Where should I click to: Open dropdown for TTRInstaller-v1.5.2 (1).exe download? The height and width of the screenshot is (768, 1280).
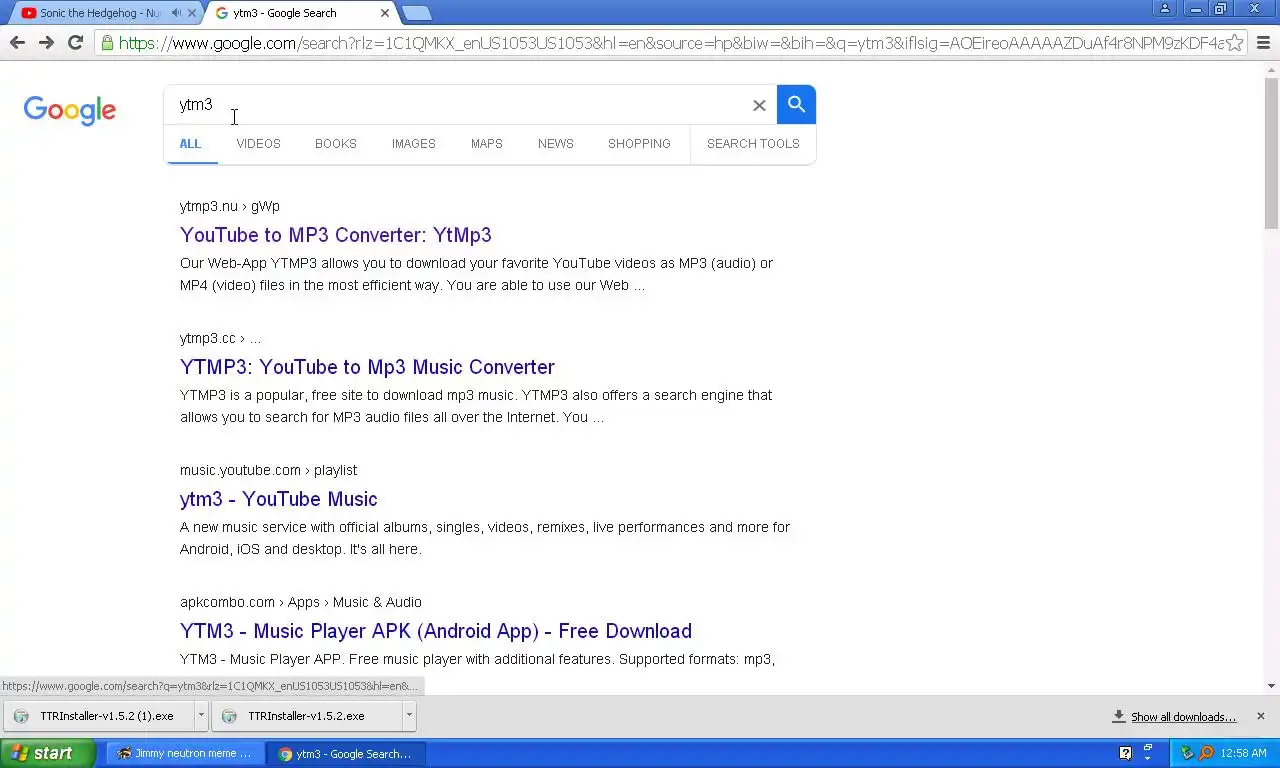[x=201, y=715]
